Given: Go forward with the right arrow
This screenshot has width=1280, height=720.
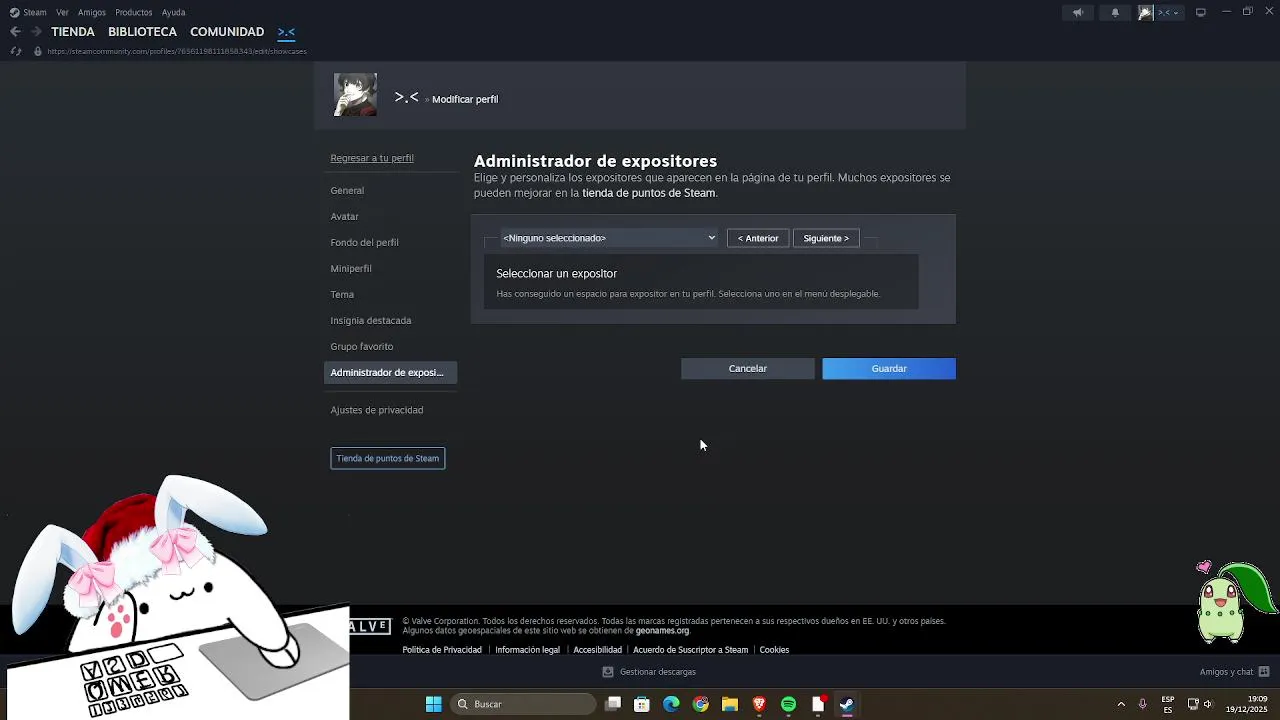Looking at the screenshot, I should pyautogui.click(x=36, y=32).
